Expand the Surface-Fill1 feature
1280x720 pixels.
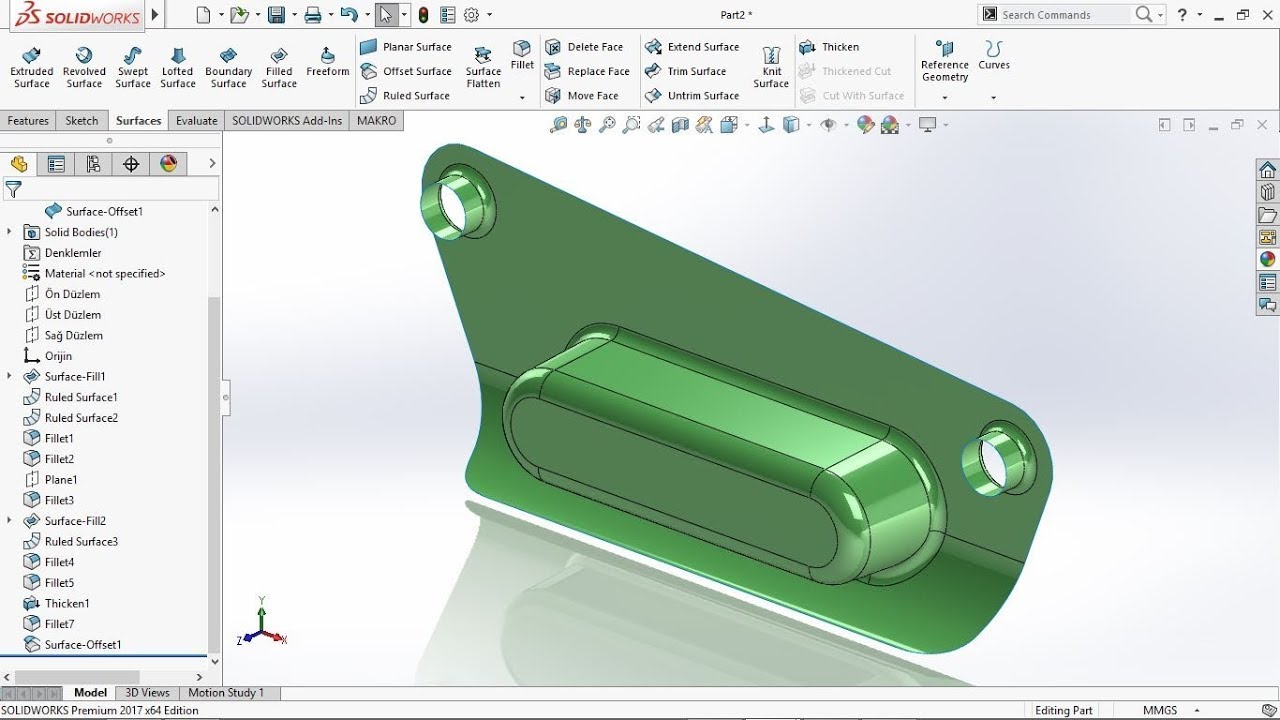(10, 376)
